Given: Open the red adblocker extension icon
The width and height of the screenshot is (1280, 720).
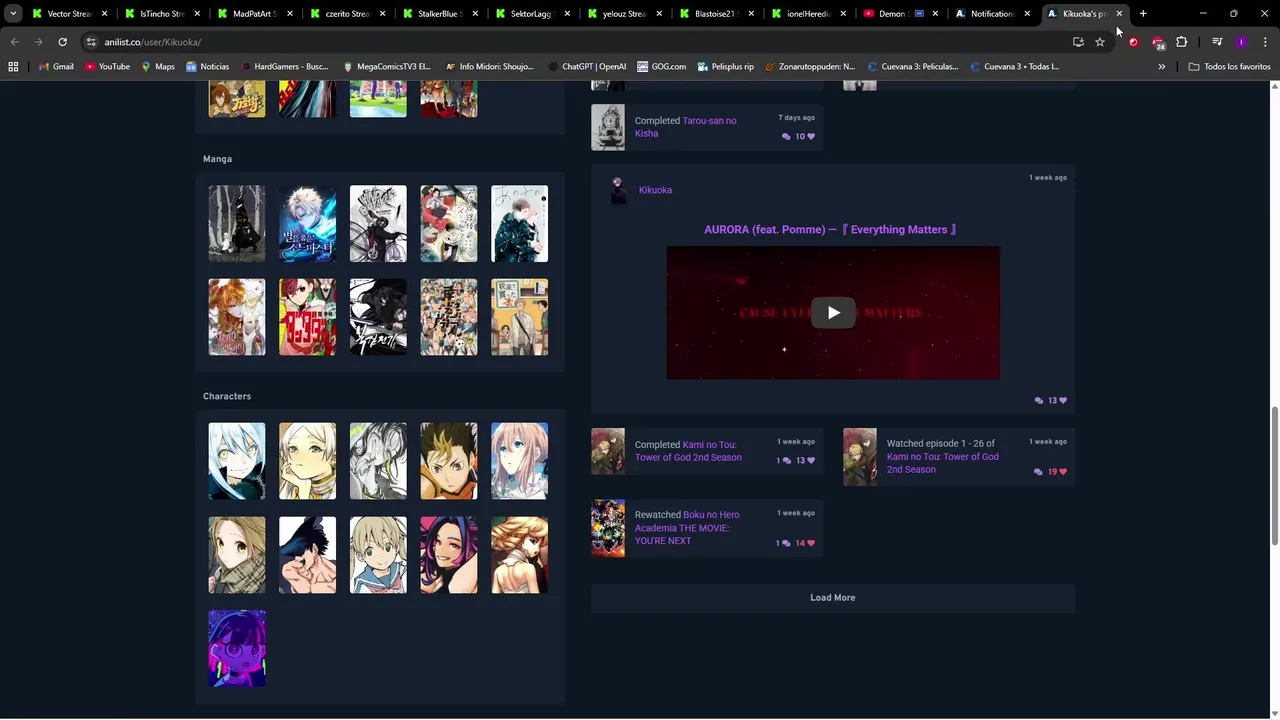Looking at the screenshot, I should [1133, 42].
